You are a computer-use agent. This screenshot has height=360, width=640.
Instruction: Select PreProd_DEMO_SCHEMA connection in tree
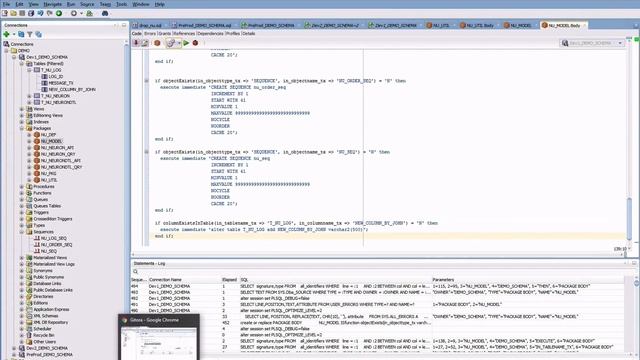coord(49,355)
